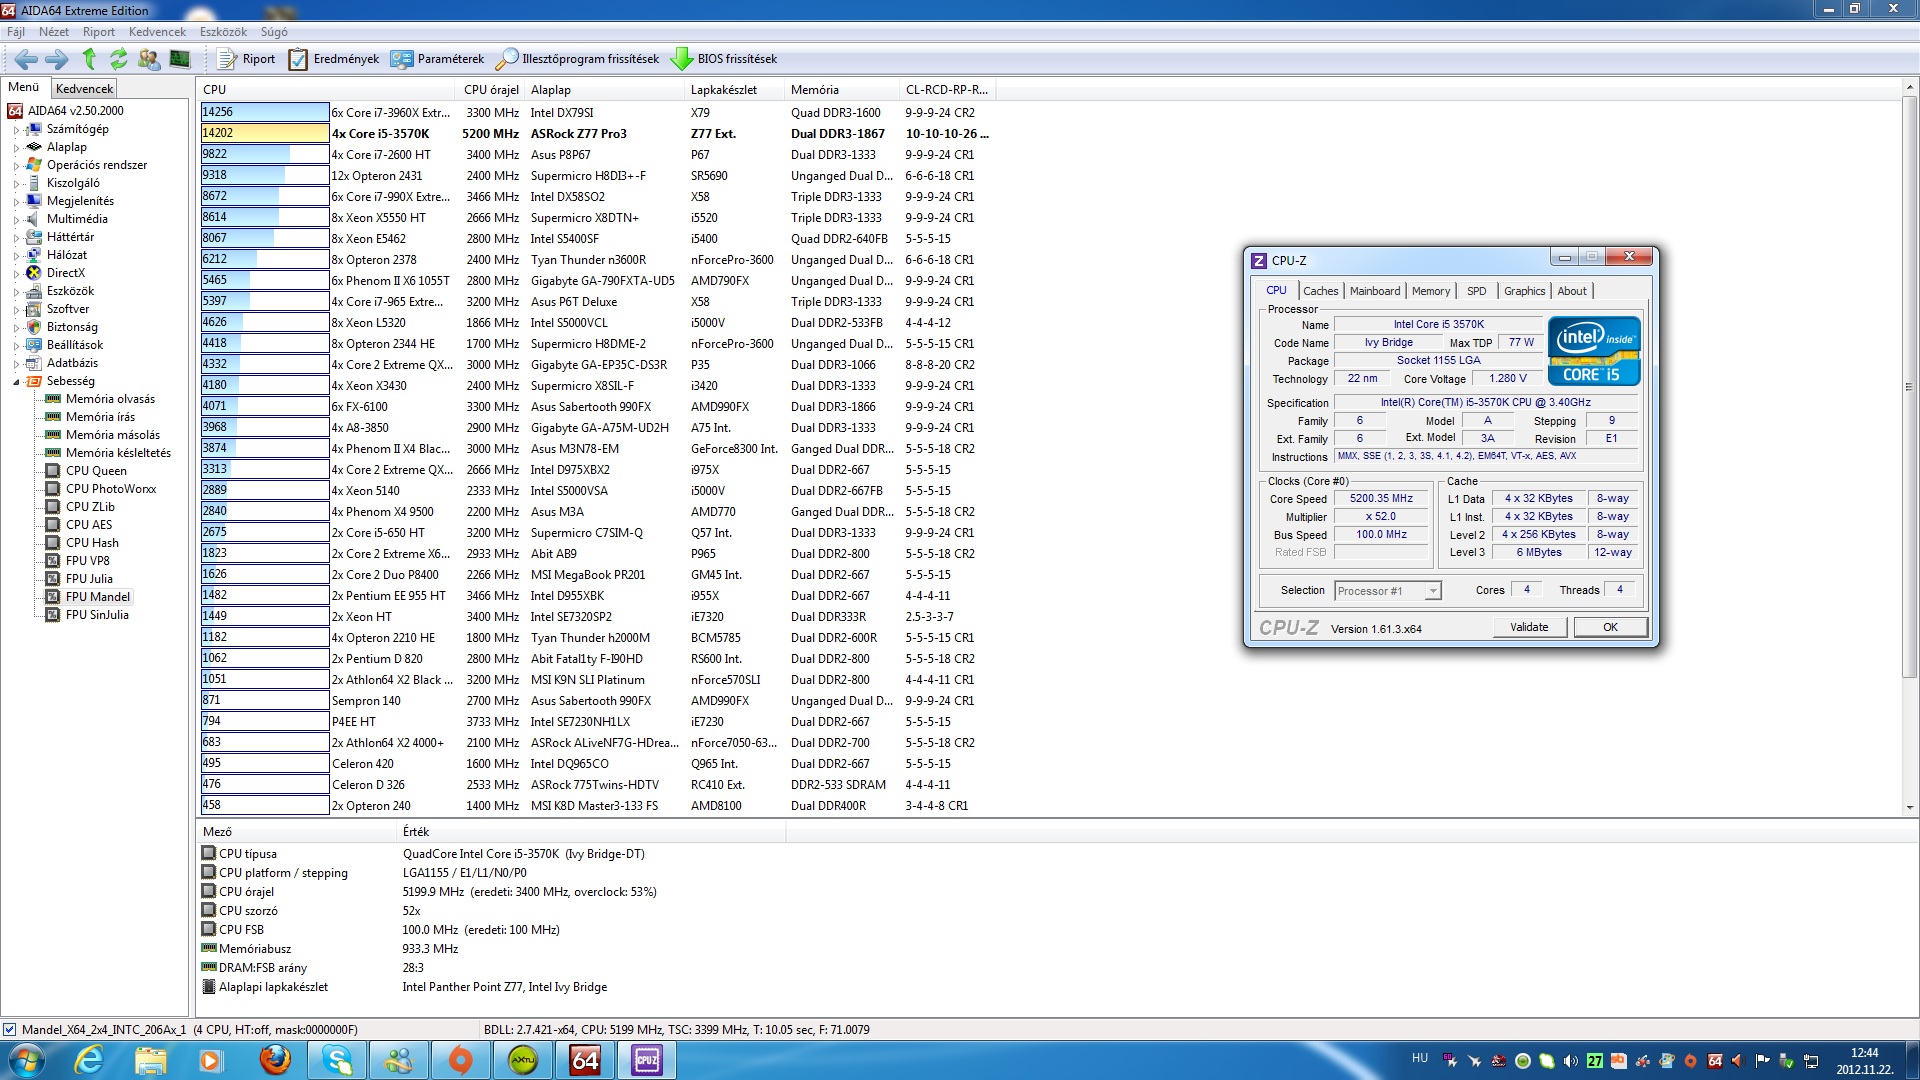The height and width of the screenshot is (1080, 1920).
Task: Open the Riport toolbar button
Action: (246, 59)
